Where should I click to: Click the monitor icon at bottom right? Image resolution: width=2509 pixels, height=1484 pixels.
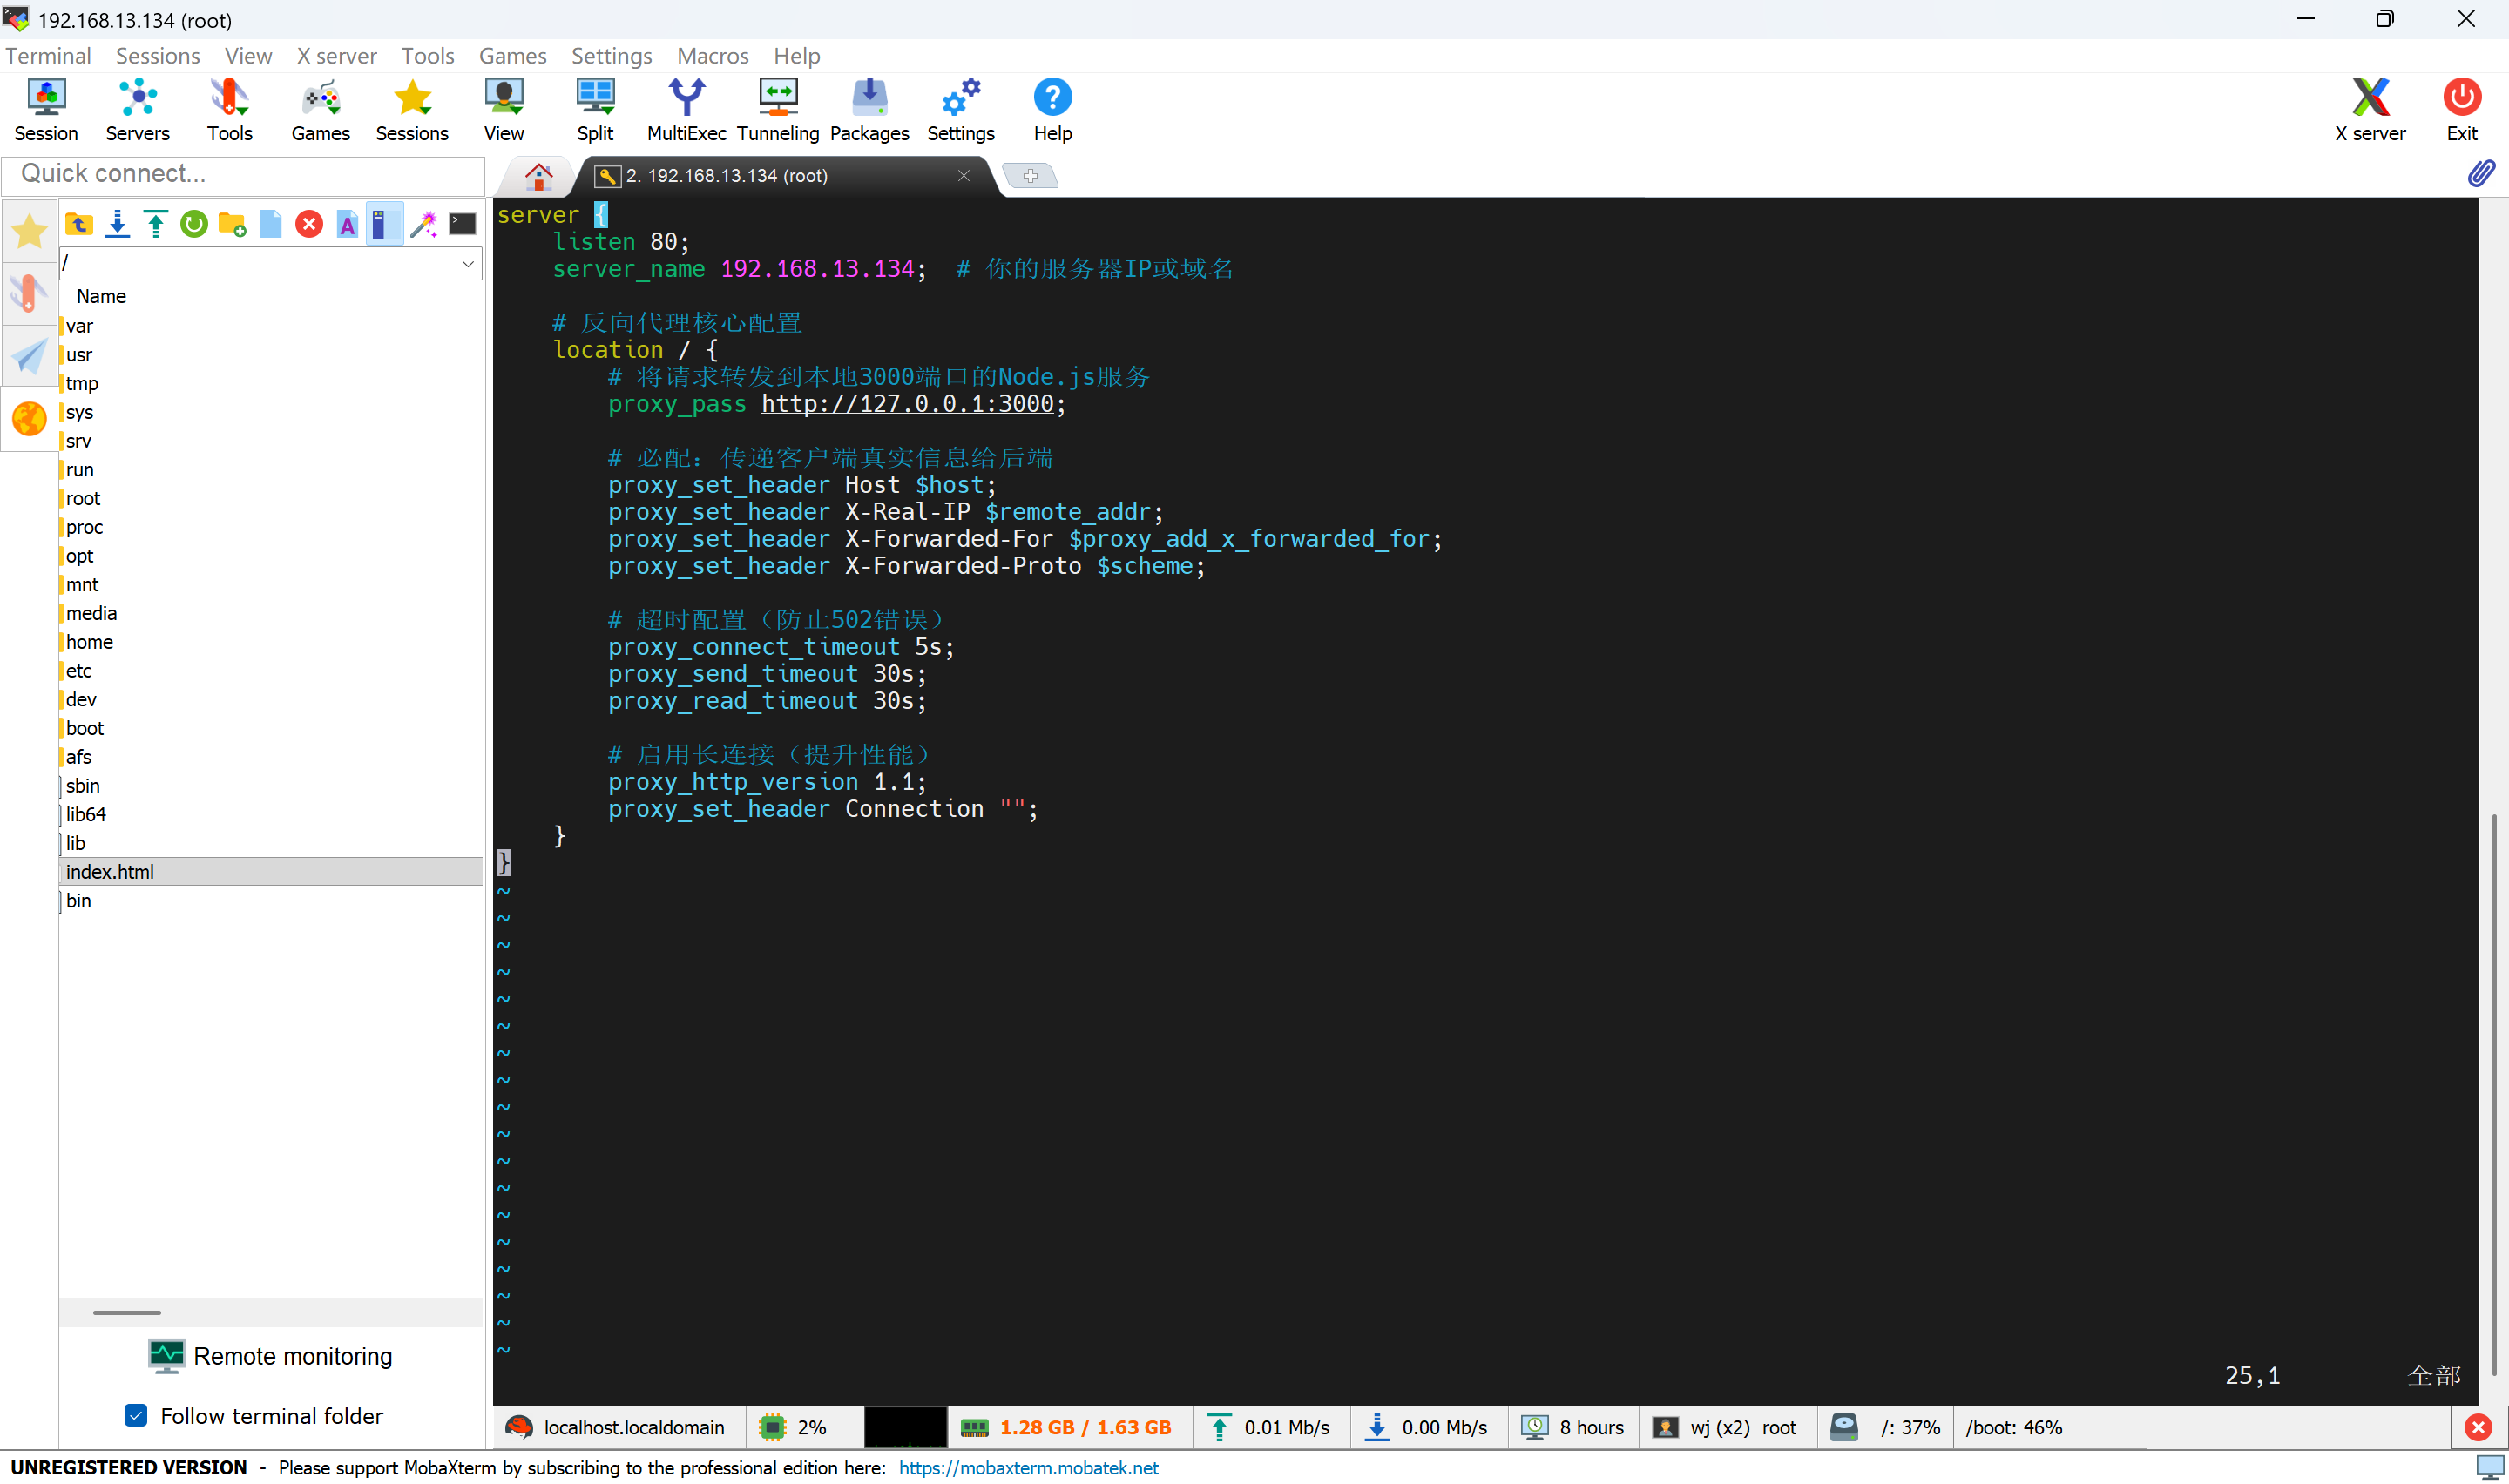click(2489, 1467)
